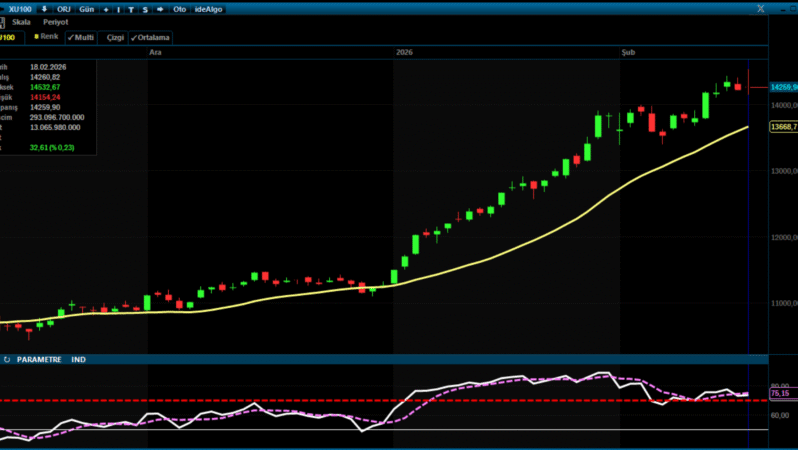
Task: Click the 'T' text icon in the toolbar
Action: coord(131,9)
